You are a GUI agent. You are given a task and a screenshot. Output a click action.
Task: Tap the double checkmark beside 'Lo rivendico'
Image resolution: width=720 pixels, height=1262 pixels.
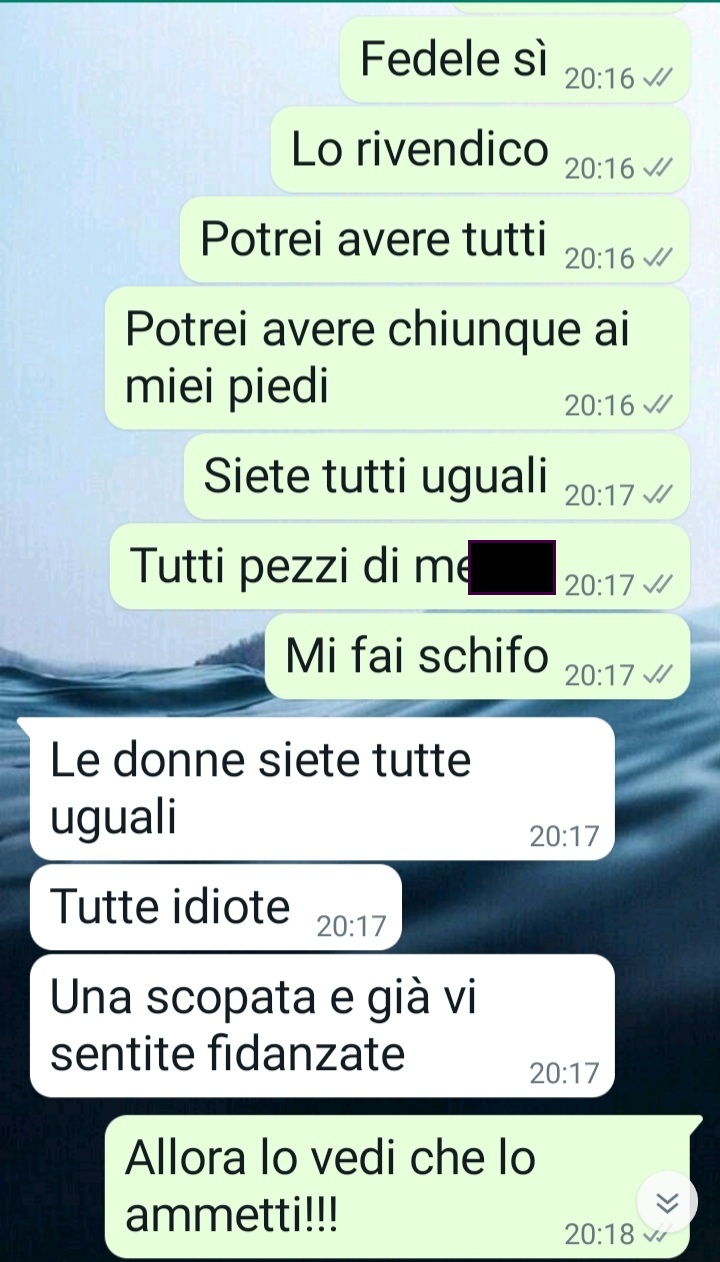[x=657, y=169]
